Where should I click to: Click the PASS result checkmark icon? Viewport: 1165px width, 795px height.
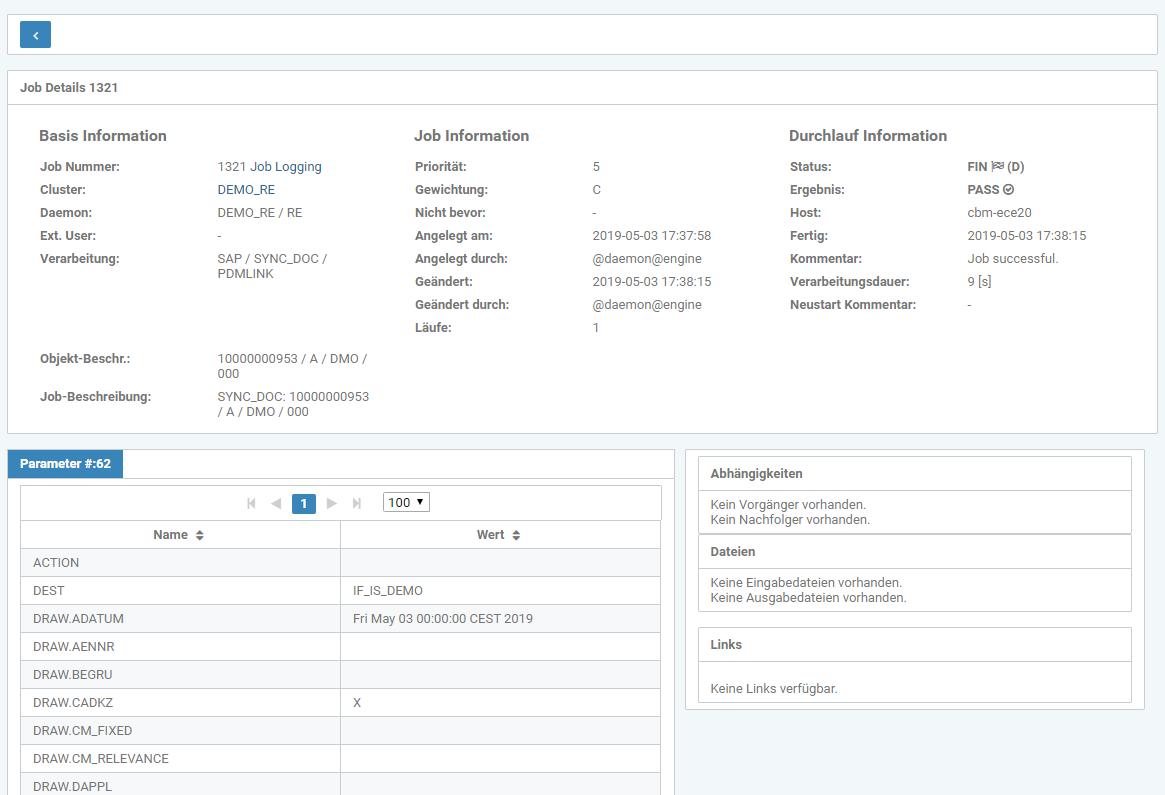tap(1009, 190)
